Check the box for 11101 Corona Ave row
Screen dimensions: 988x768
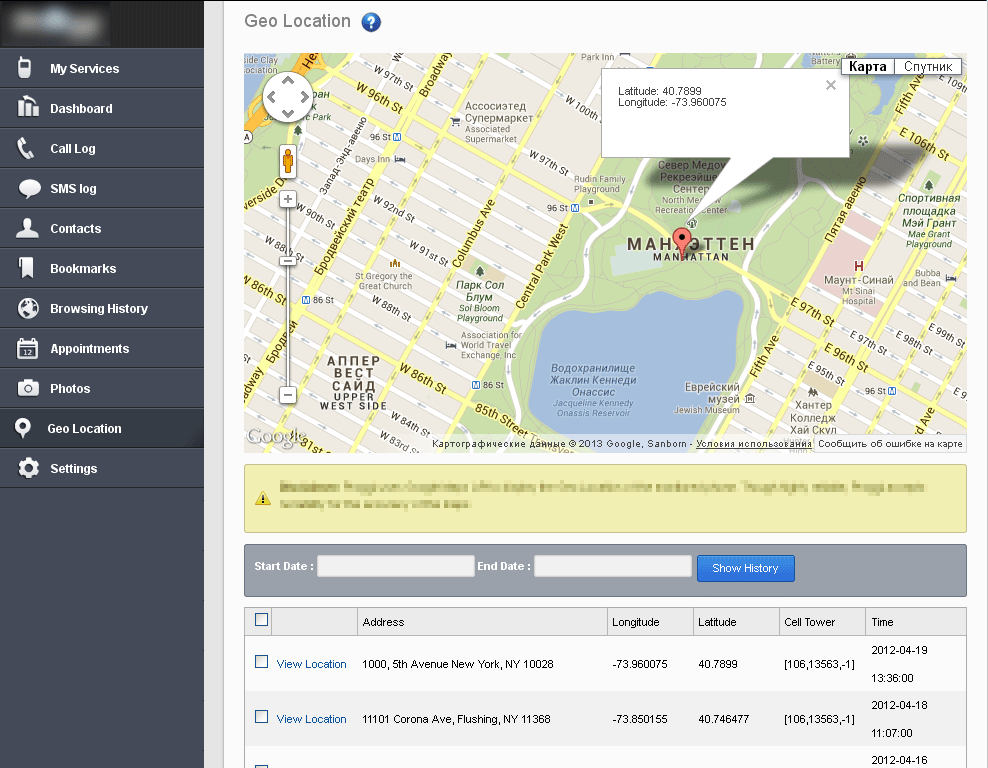pos(261,717)
